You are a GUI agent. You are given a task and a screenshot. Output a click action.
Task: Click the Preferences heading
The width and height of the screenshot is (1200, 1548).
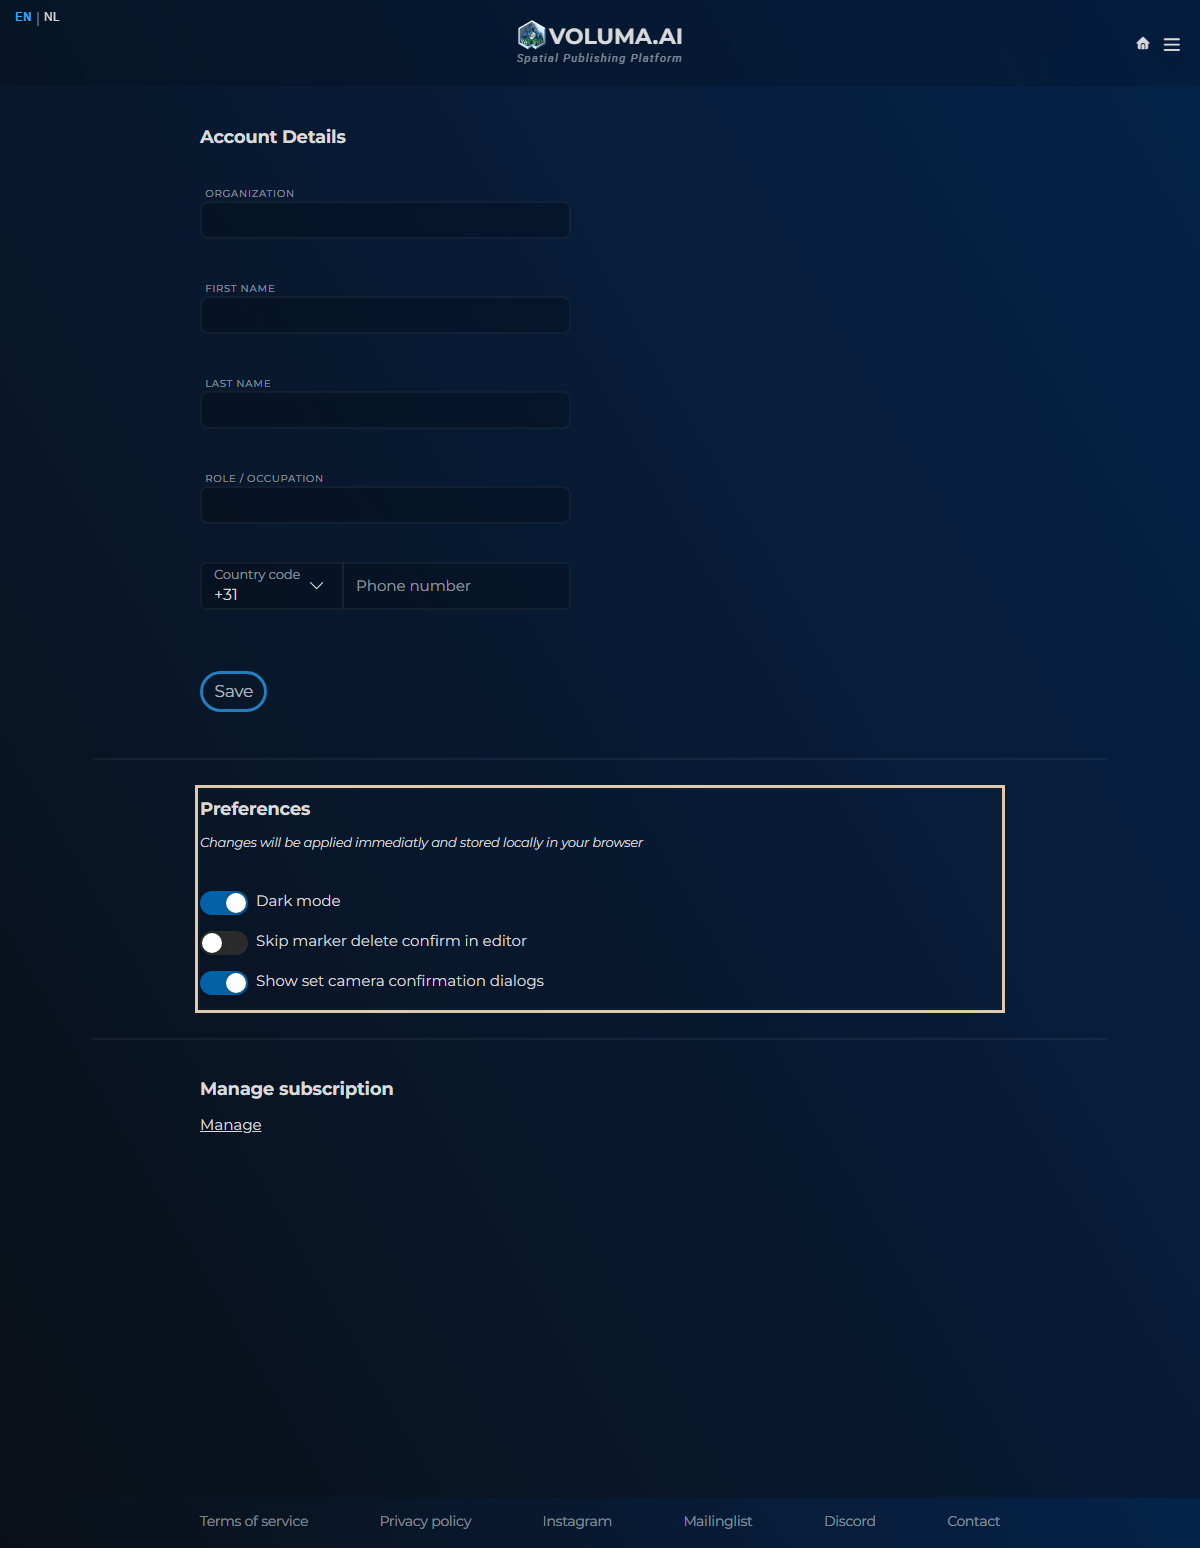(255, 808)
